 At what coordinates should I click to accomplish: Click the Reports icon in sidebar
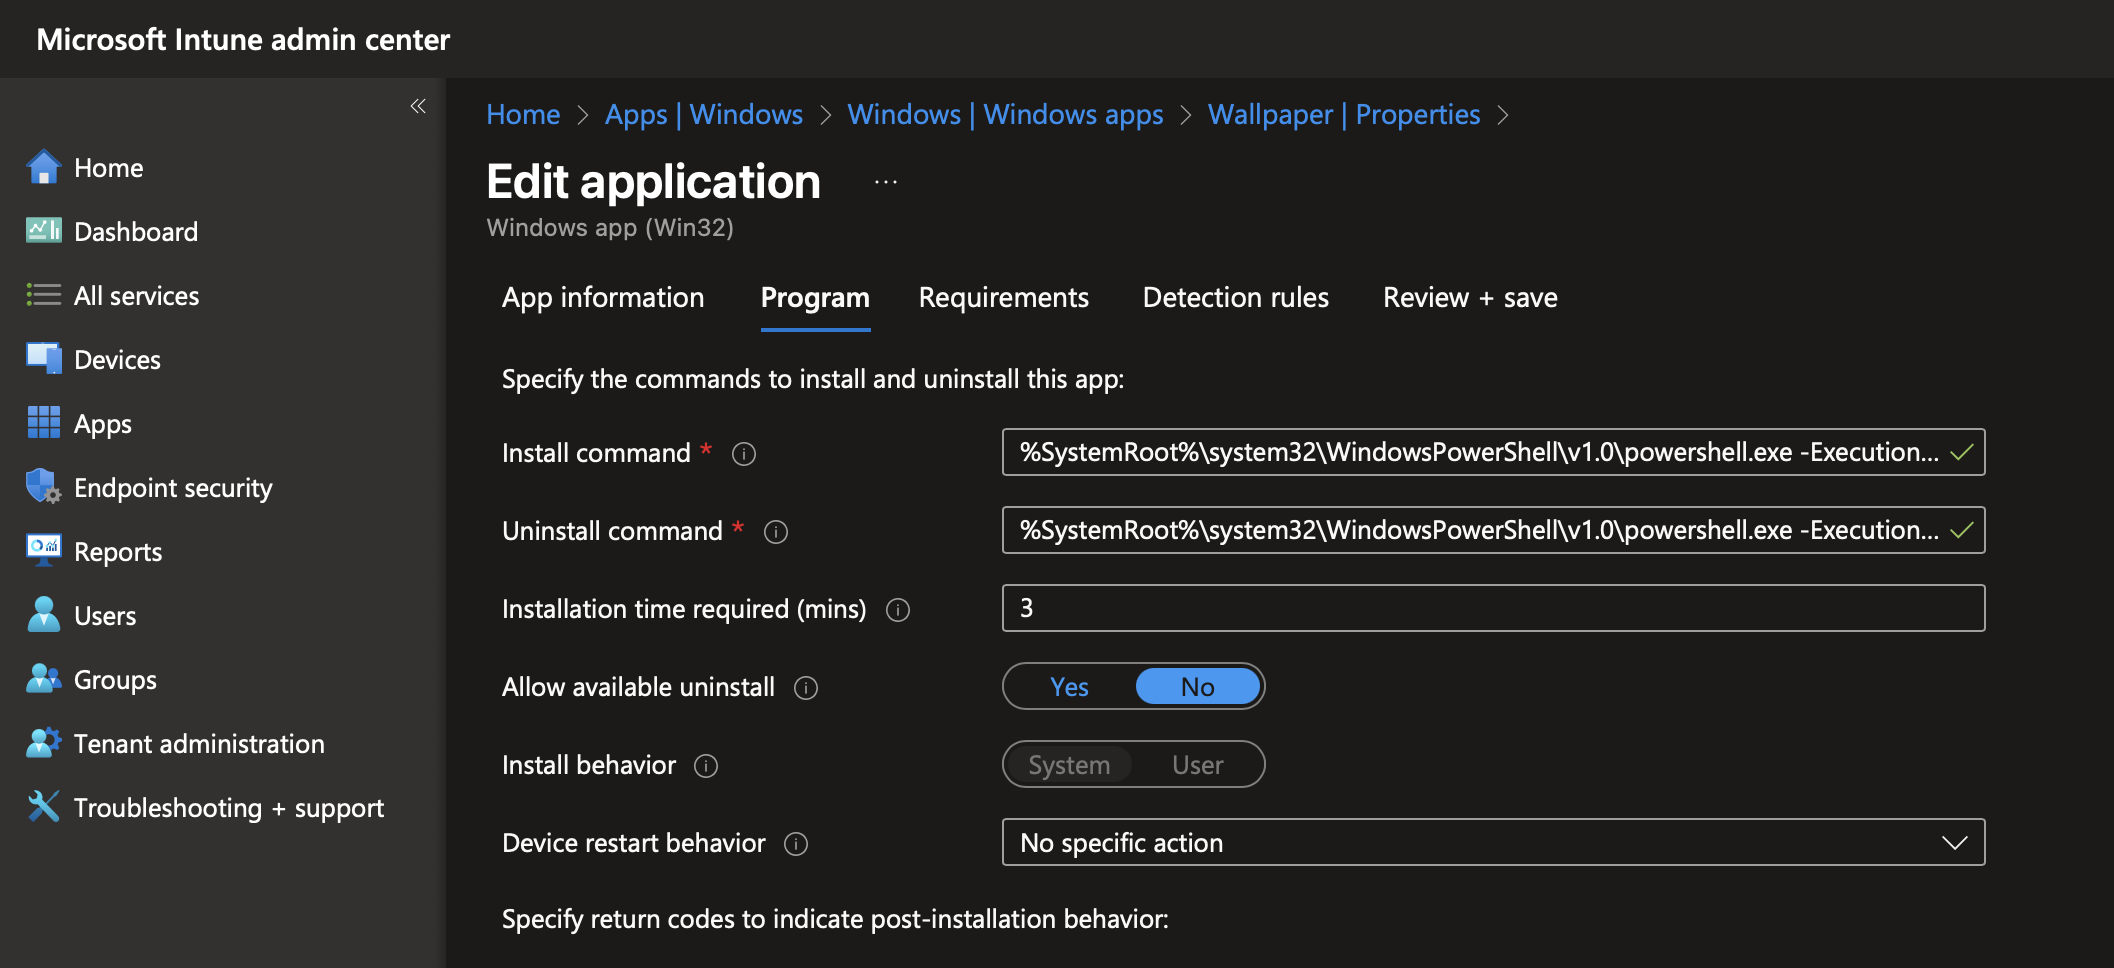[x=43, y=551]
